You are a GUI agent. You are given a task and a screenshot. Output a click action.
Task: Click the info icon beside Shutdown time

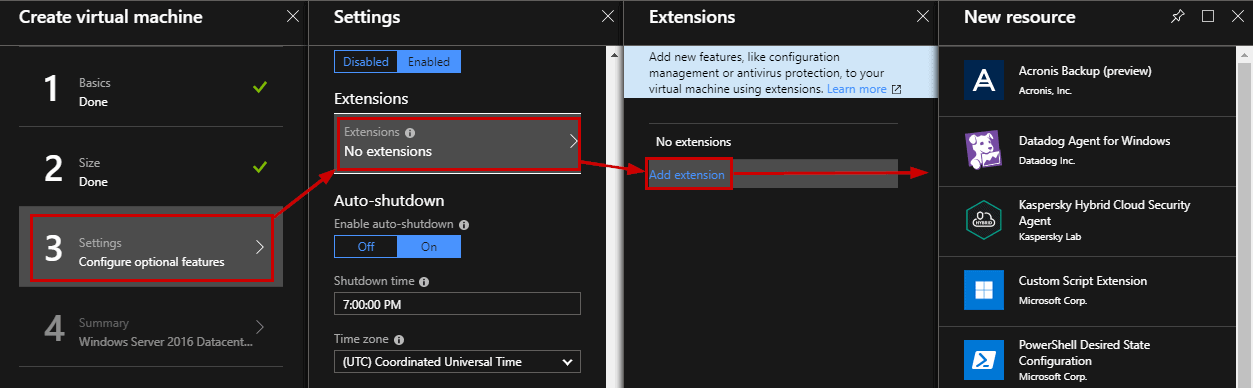425,282
